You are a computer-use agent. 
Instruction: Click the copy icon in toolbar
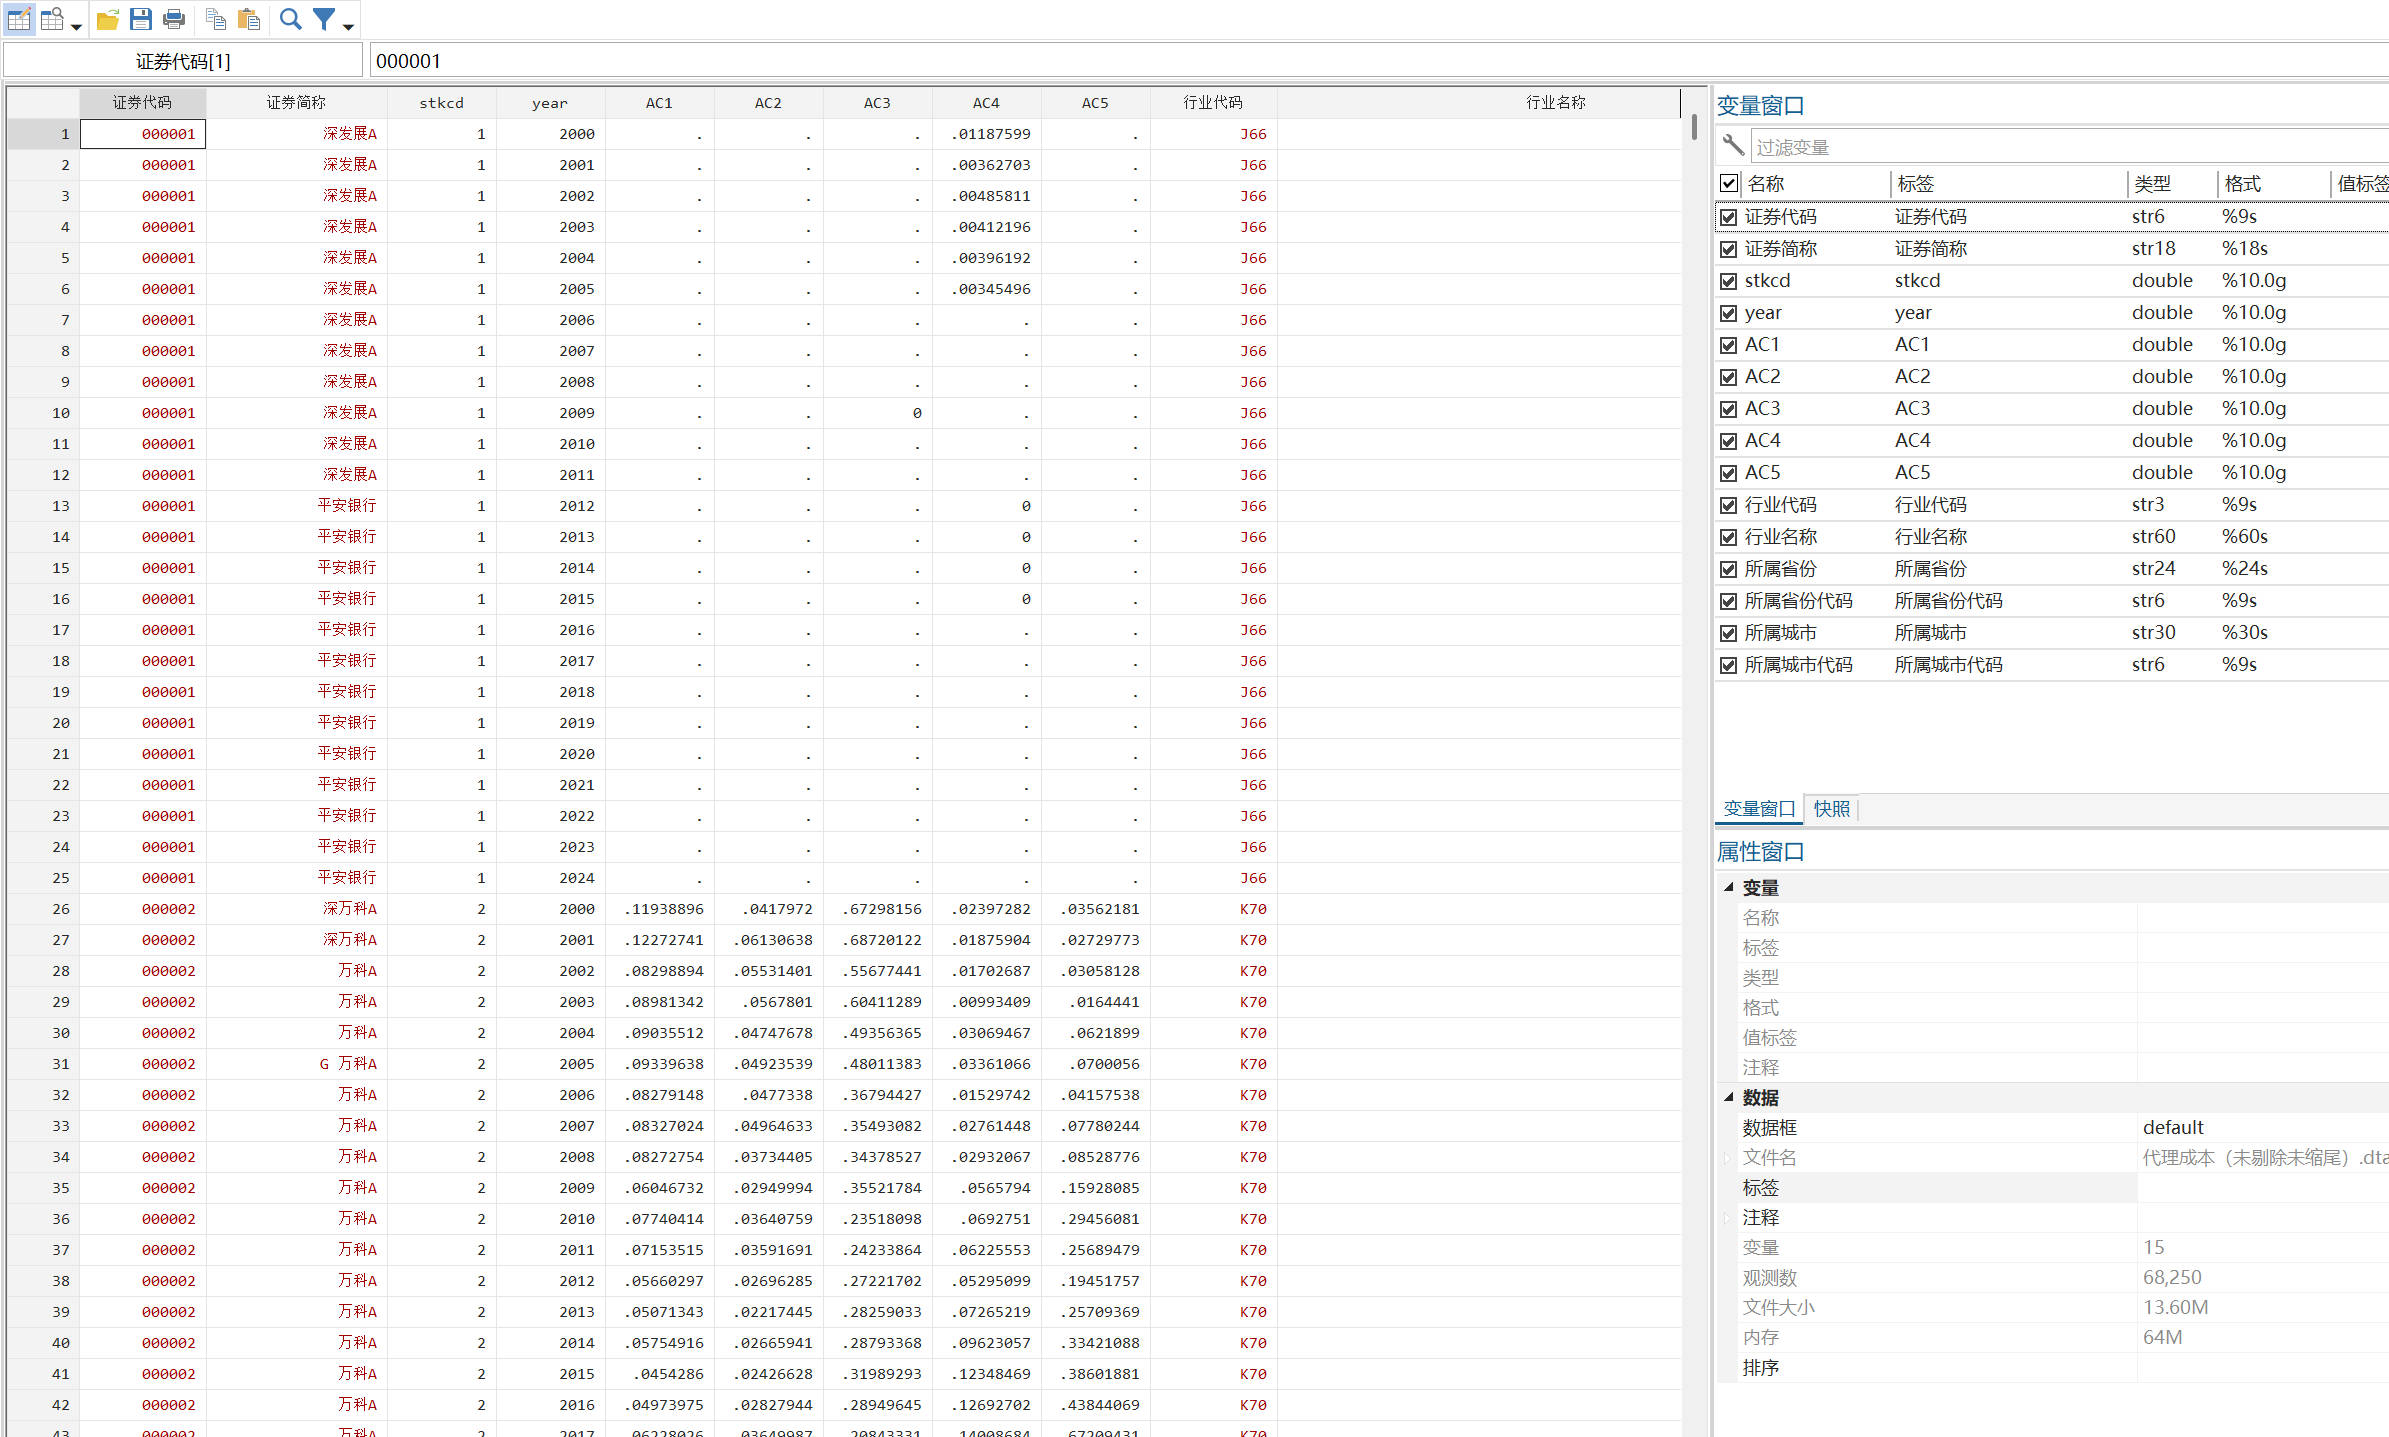pyautogui.click(x=215, y=19)
